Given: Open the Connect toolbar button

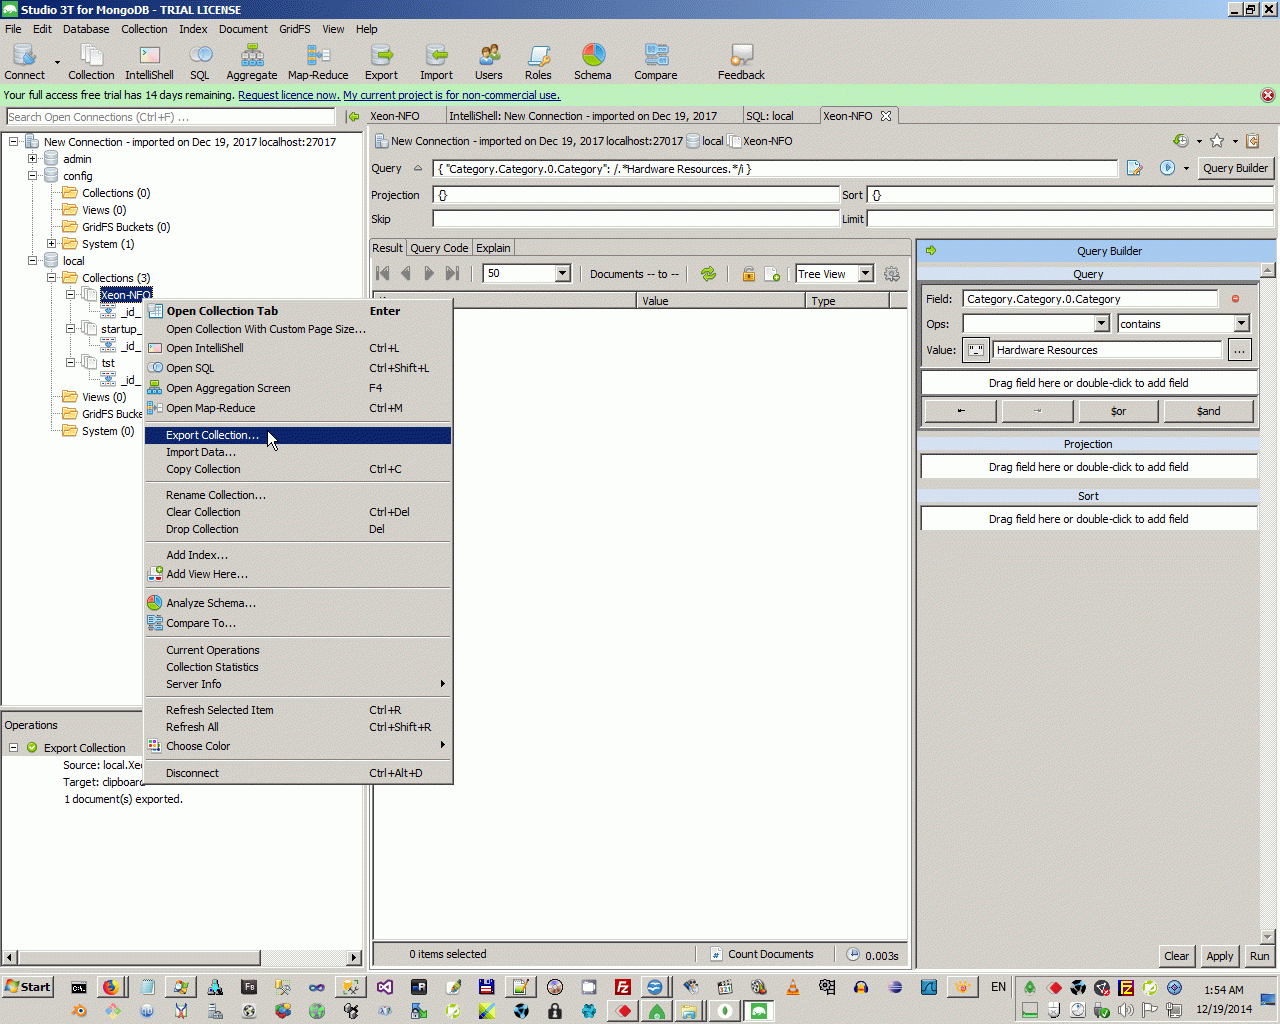Looking at the screenshot, I should (x=24, y=62).
